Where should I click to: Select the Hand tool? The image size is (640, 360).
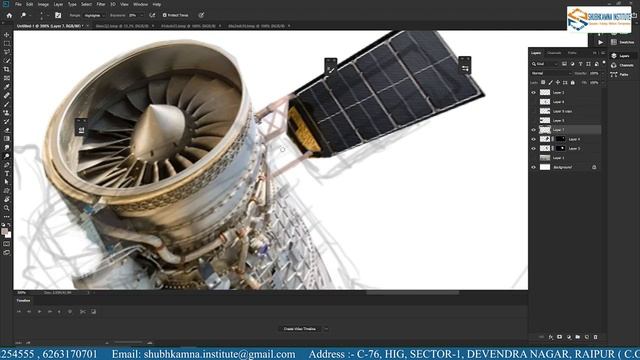coord(7,200)
